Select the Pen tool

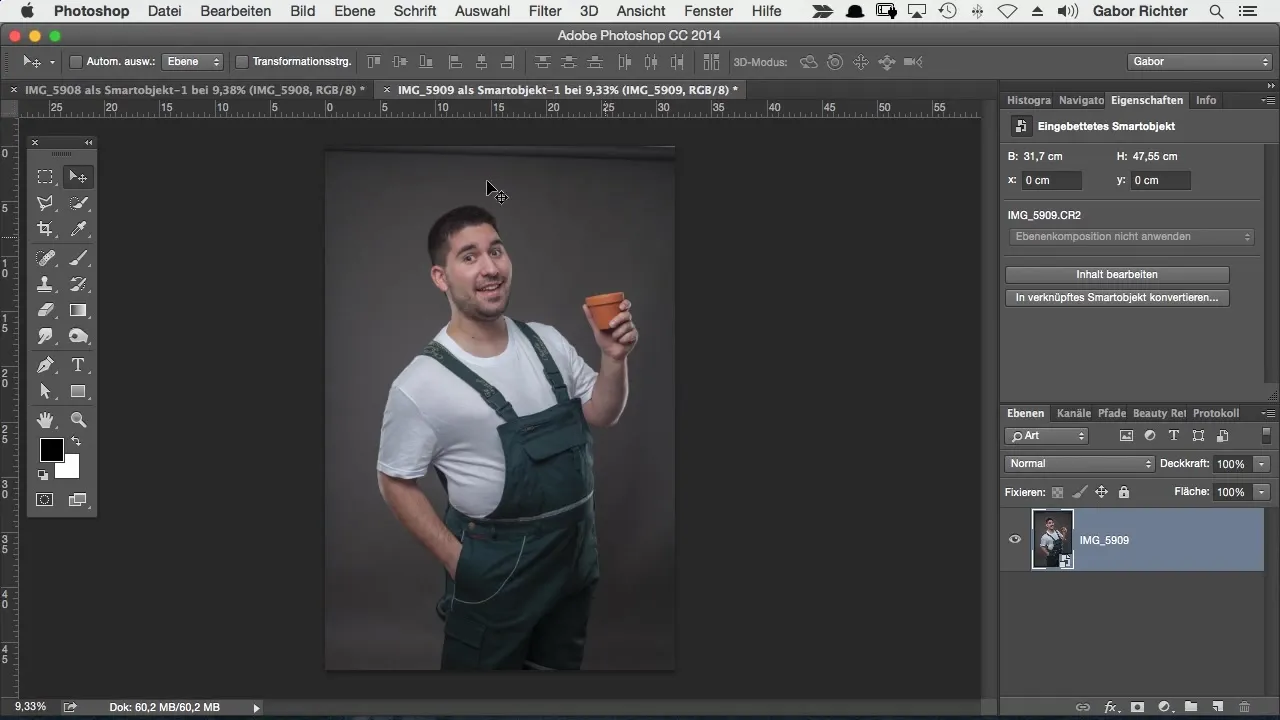[x=45, y=365]
